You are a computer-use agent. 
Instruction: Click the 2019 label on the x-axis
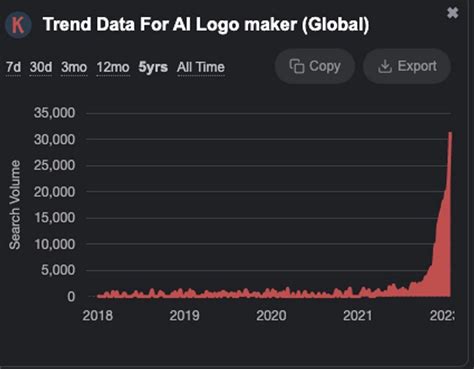click(x=184, y=315)
